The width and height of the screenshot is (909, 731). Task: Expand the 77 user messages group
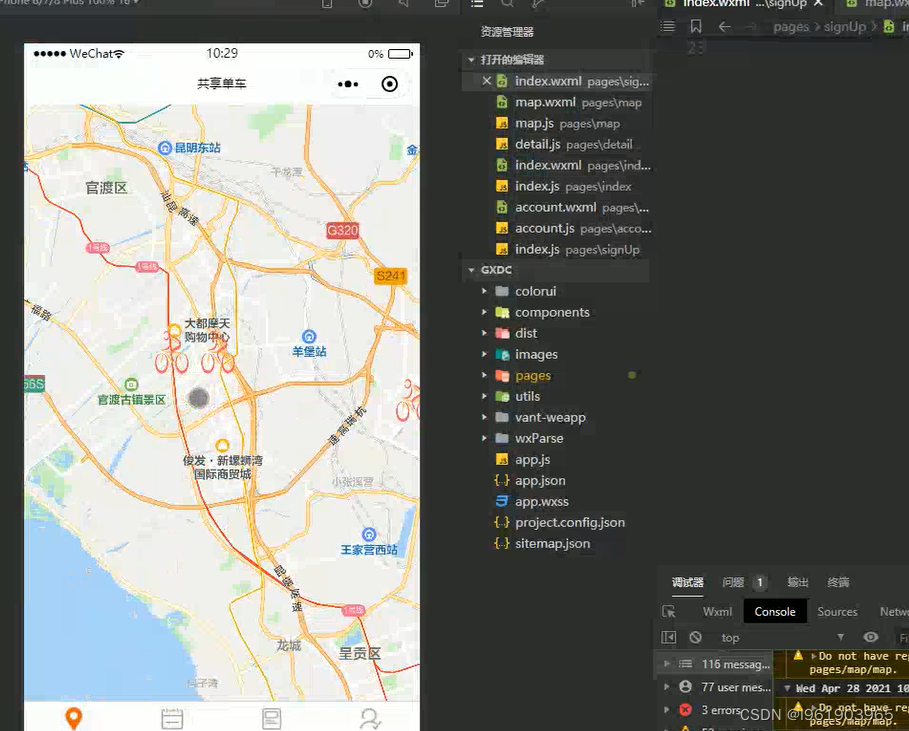pos(667,687)
